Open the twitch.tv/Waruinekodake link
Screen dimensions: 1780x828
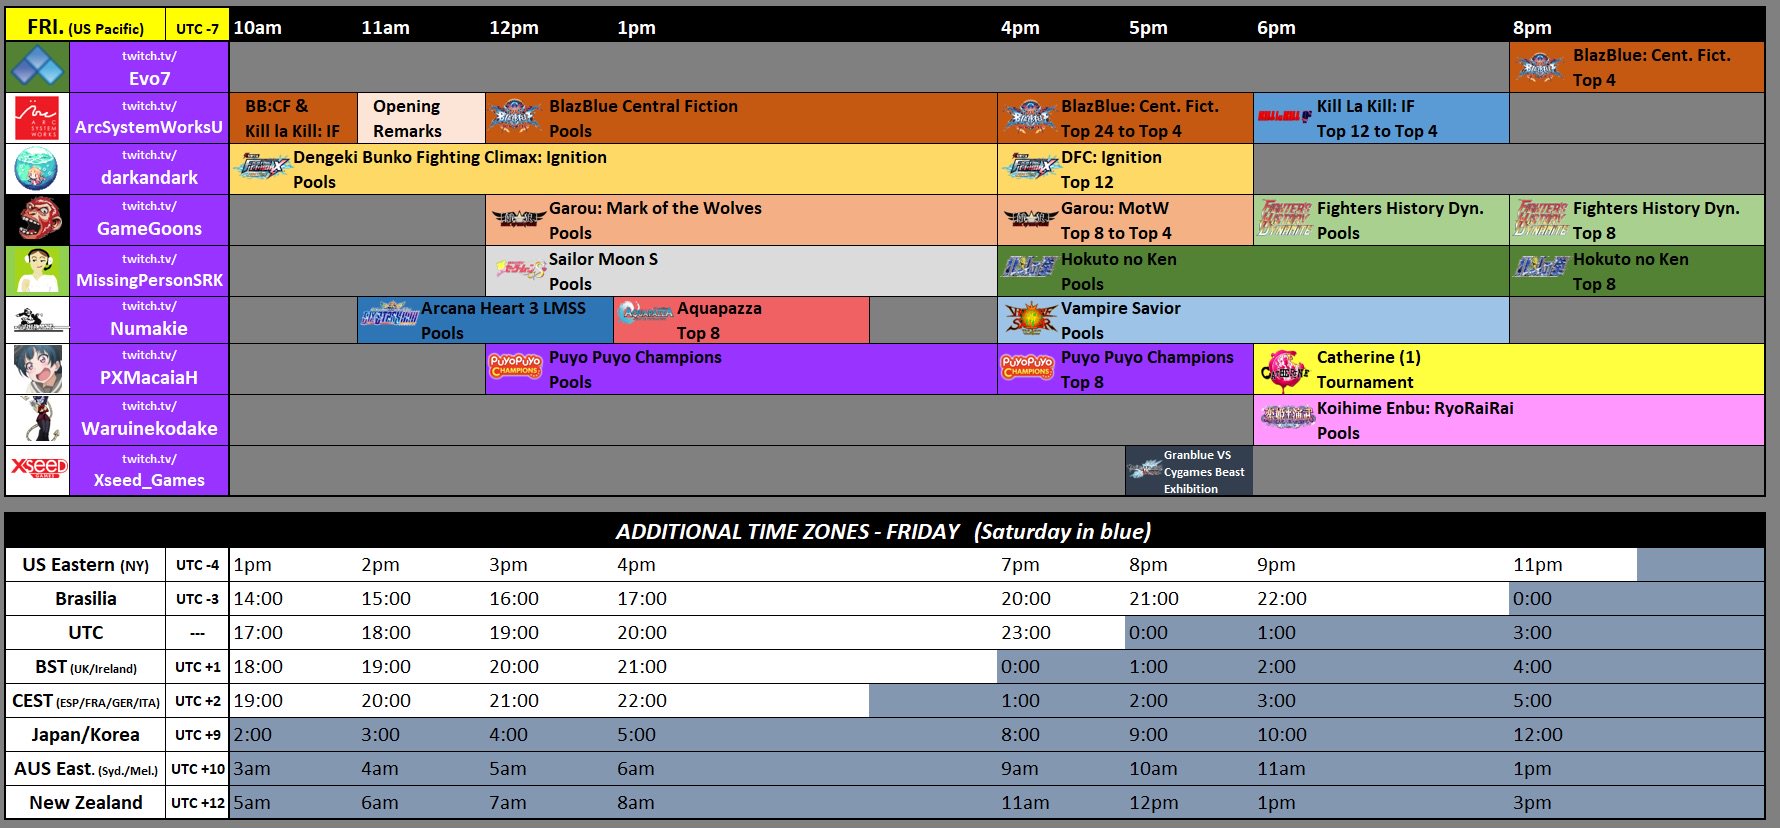pyautogui.click(x=149, y=420)
